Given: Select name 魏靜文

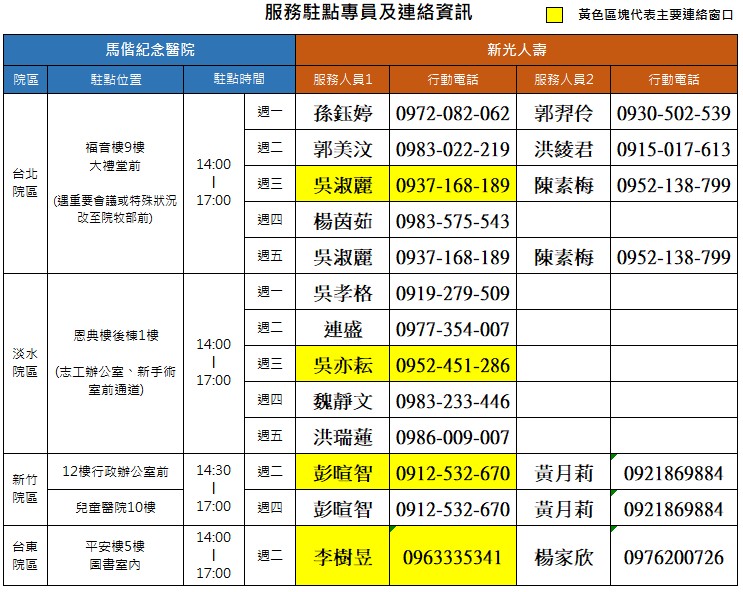Looking at the screenshot, I should point(343,401).
